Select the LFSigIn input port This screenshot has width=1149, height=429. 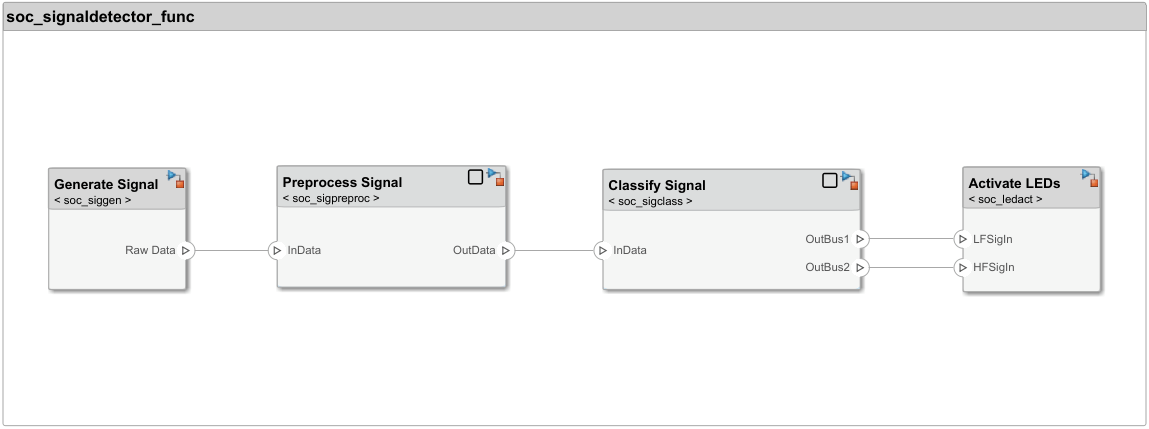tap(962, 240)
